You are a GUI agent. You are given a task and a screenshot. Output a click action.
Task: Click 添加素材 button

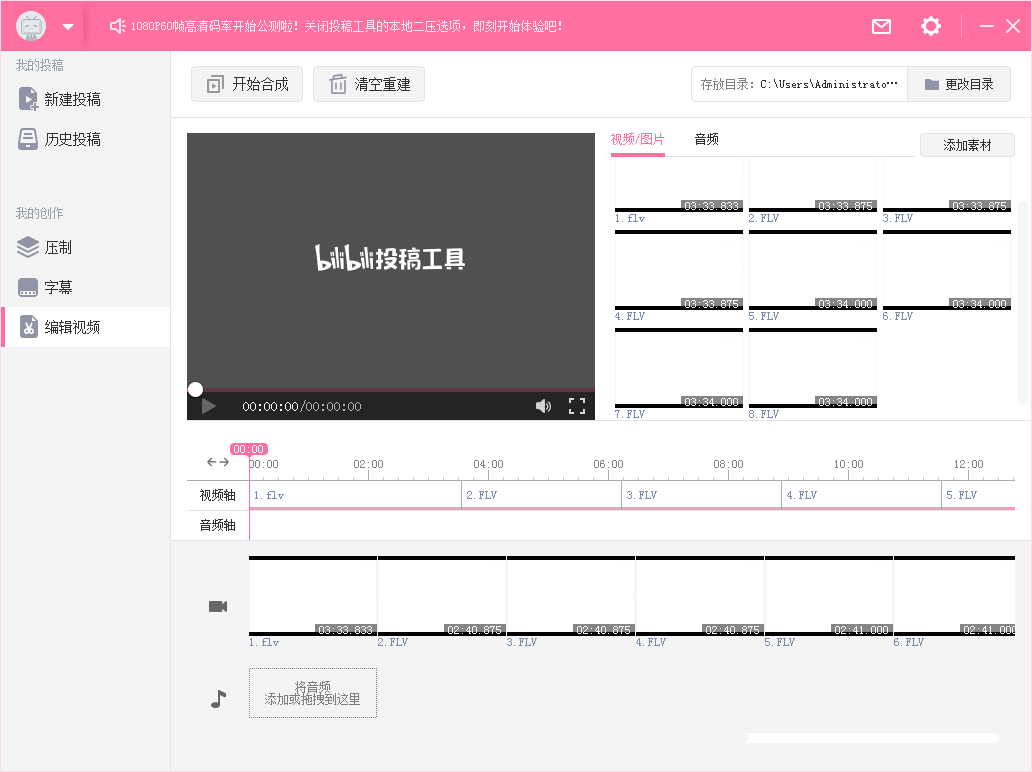coord(967,145)
